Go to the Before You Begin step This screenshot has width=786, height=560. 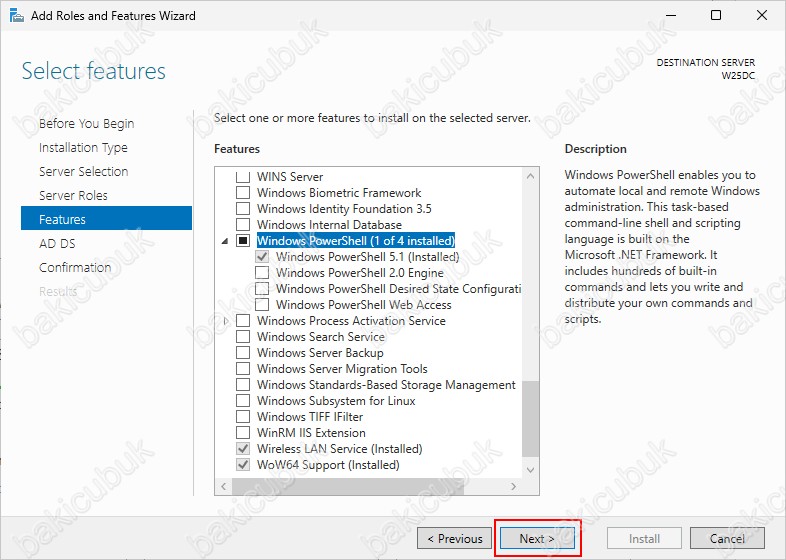[x=87, y=124]
